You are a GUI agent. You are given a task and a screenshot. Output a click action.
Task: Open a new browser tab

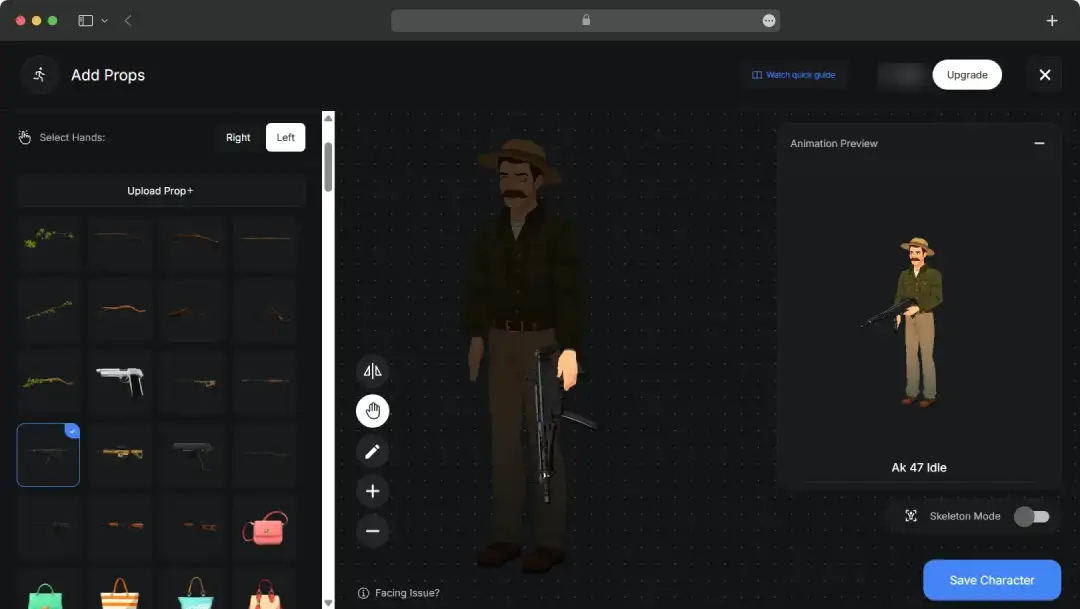pyautogui.click(x=1051, y=21)
